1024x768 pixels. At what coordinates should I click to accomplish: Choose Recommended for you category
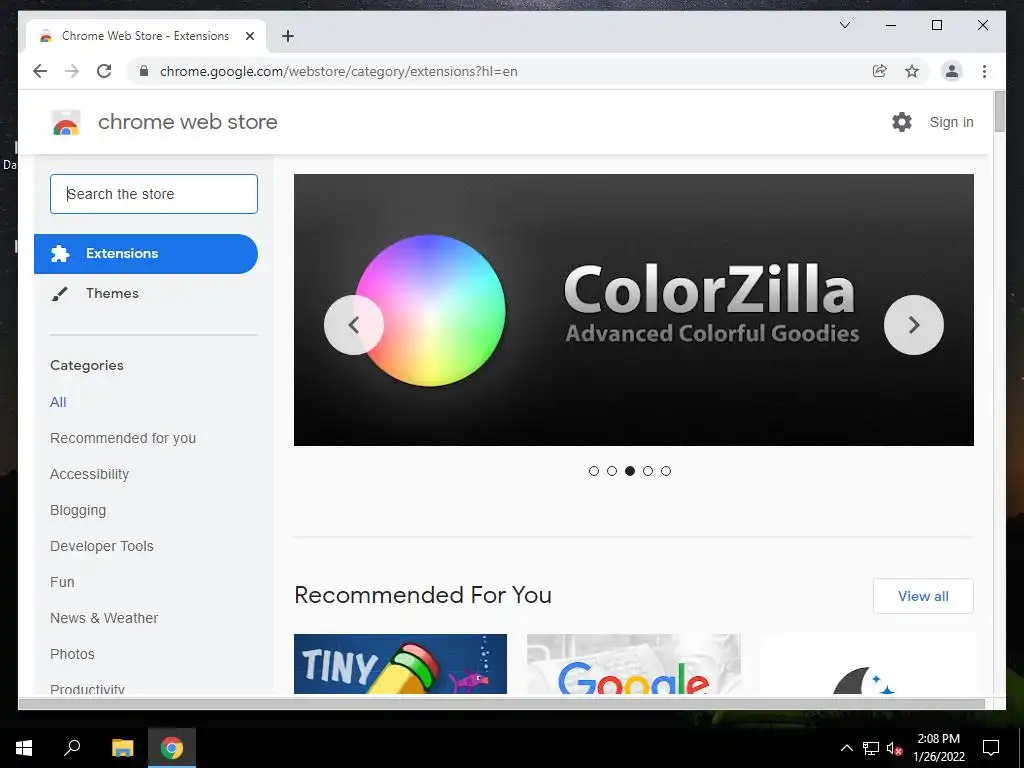[x=123, y=438]
